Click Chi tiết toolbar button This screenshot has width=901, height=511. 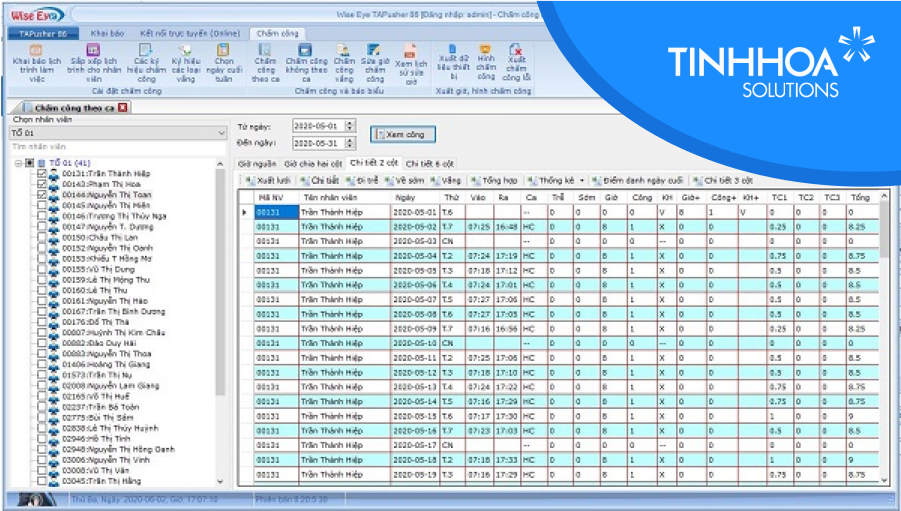point(319,180)
